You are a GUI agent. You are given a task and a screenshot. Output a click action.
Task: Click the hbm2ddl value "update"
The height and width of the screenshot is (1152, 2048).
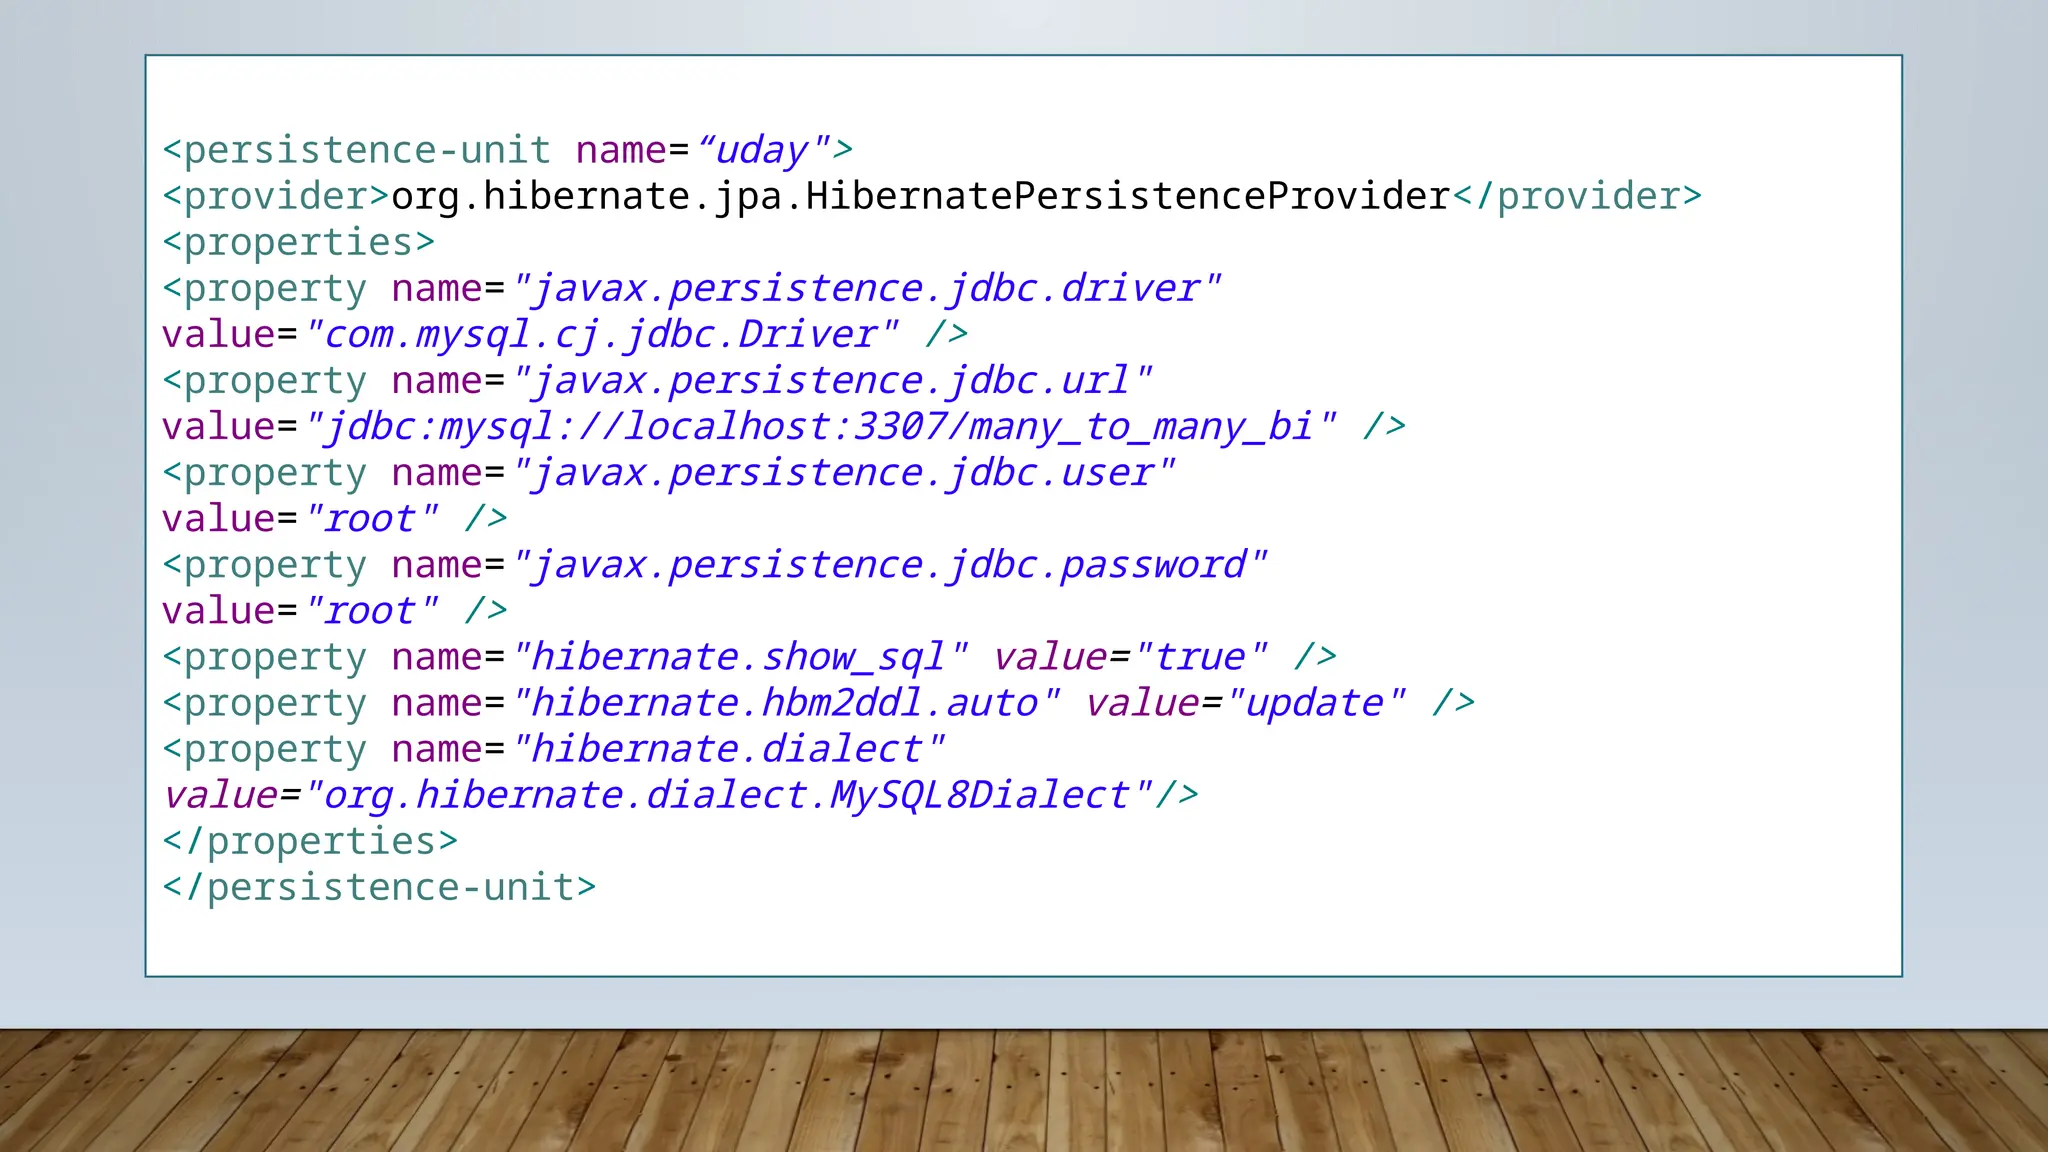[1315, 703]
